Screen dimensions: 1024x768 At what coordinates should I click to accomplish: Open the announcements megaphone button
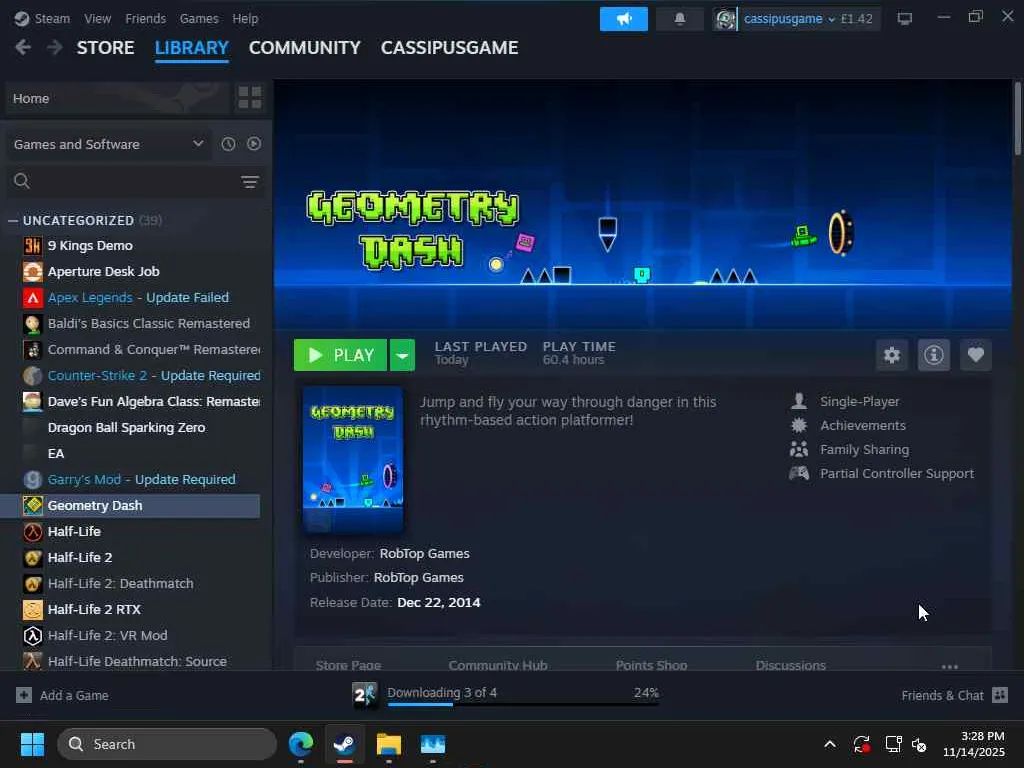click(x=624, y=19)
